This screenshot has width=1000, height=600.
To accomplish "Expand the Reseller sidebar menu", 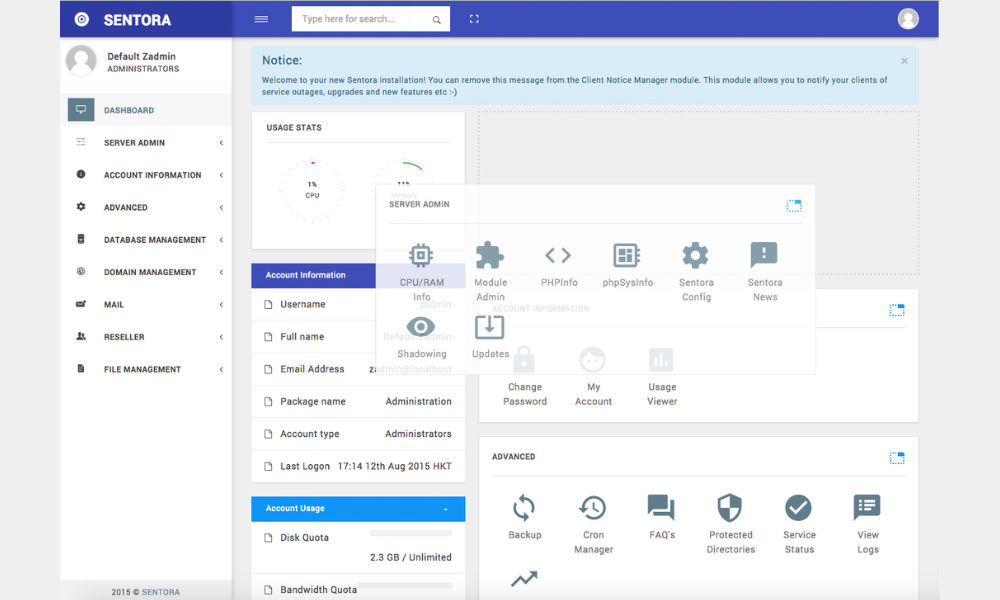I will [146, 337].
